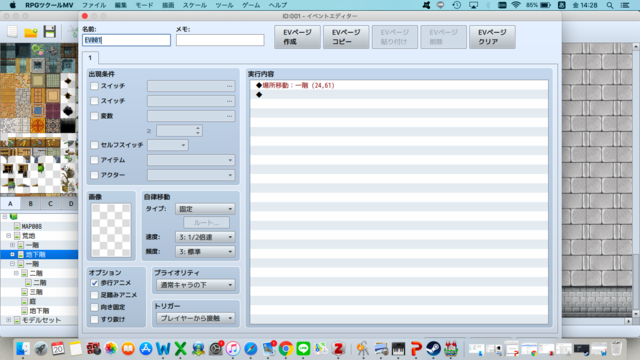
Task: Launch Microsoft Word from the dock
Action: (x=163, y=349)
